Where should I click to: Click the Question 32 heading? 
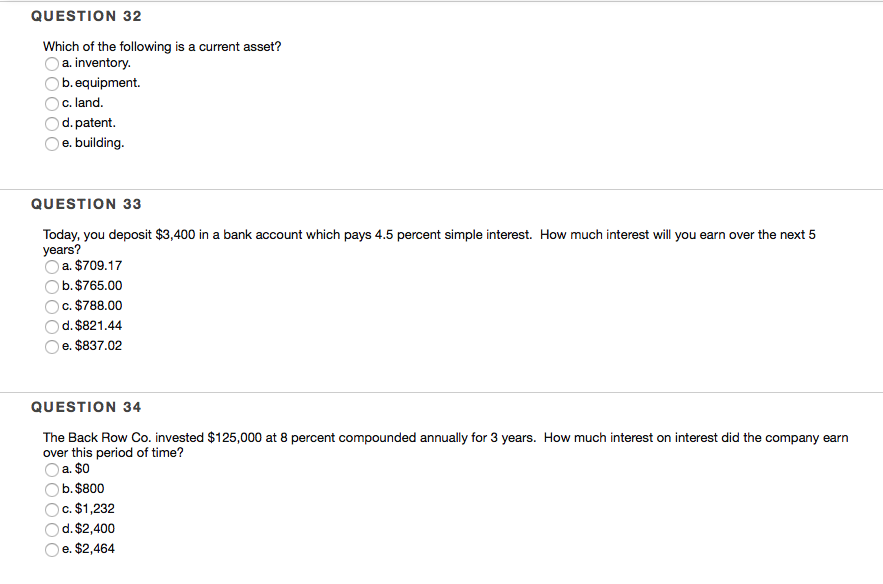[x=86, y=16]
